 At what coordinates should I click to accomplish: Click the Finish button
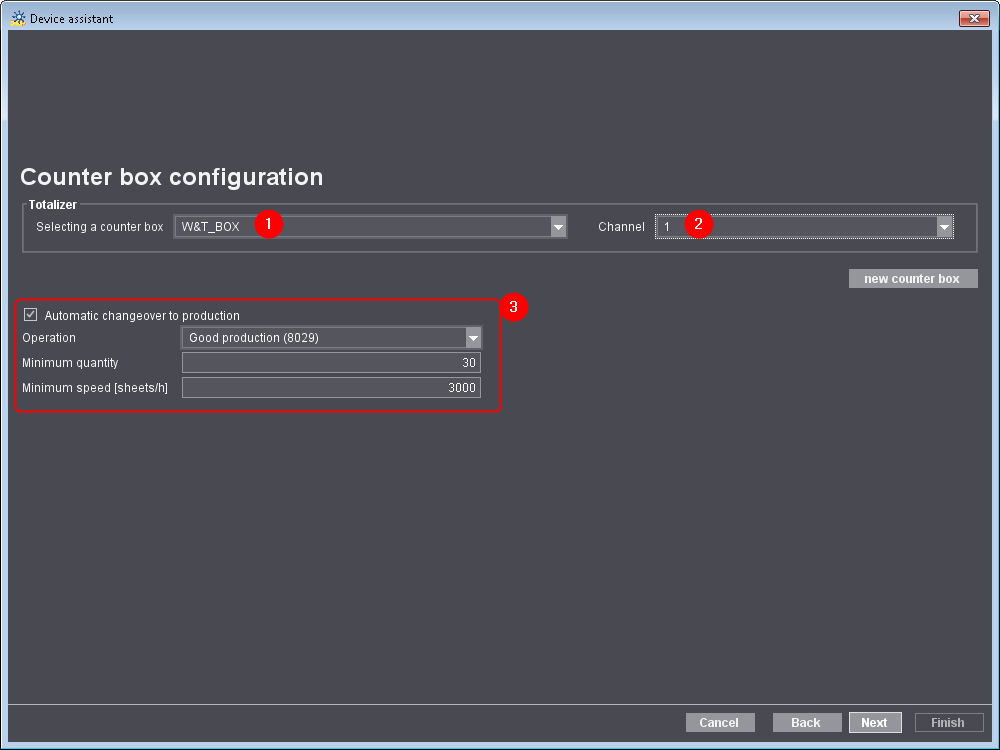(x=947, y=722)
